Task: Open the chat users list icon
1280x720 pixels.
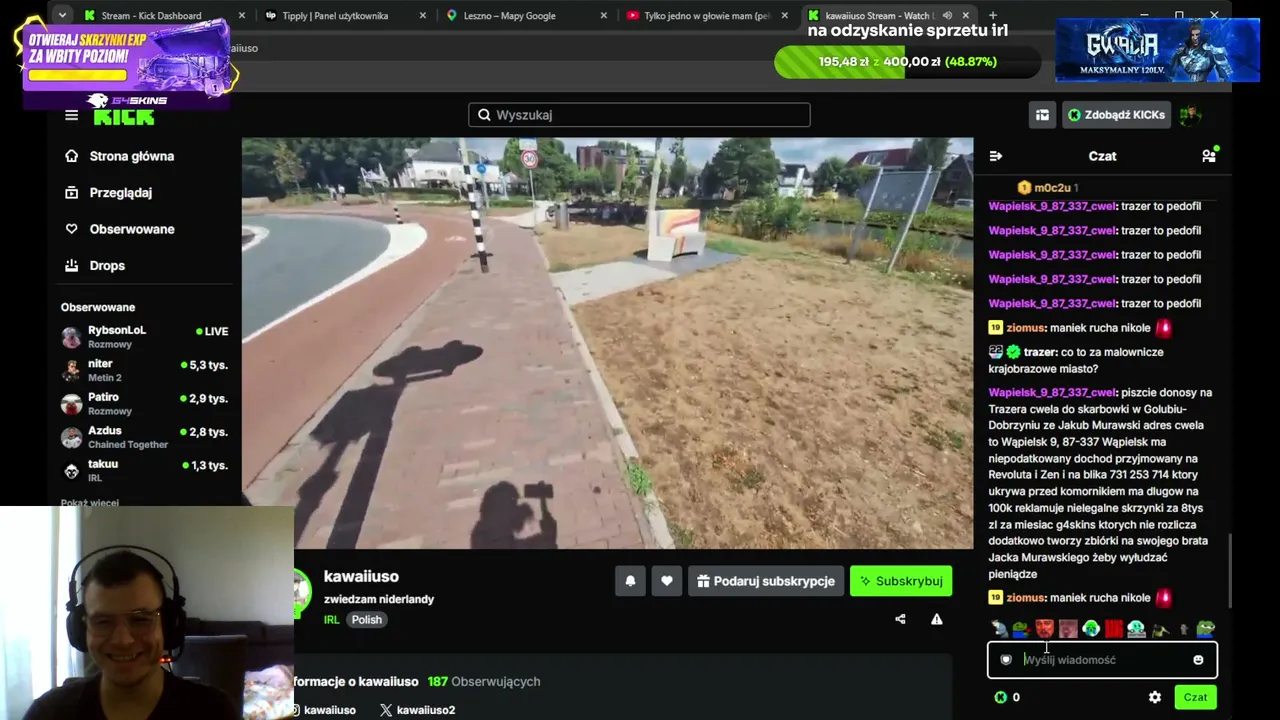Action: 1209,156
